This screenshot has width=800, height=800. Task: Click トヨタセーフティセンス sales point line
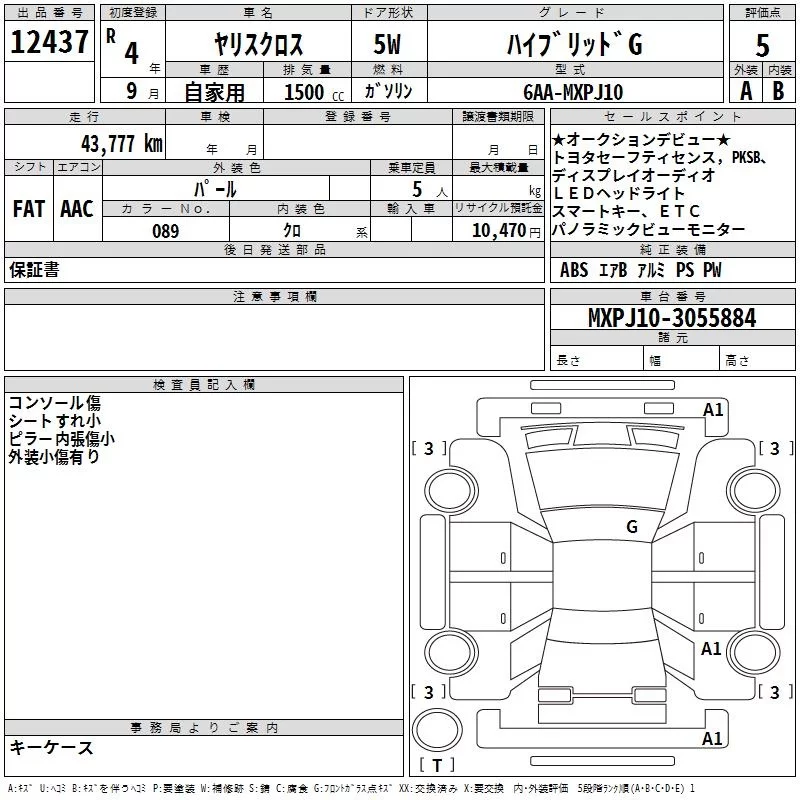click(661, 157)
